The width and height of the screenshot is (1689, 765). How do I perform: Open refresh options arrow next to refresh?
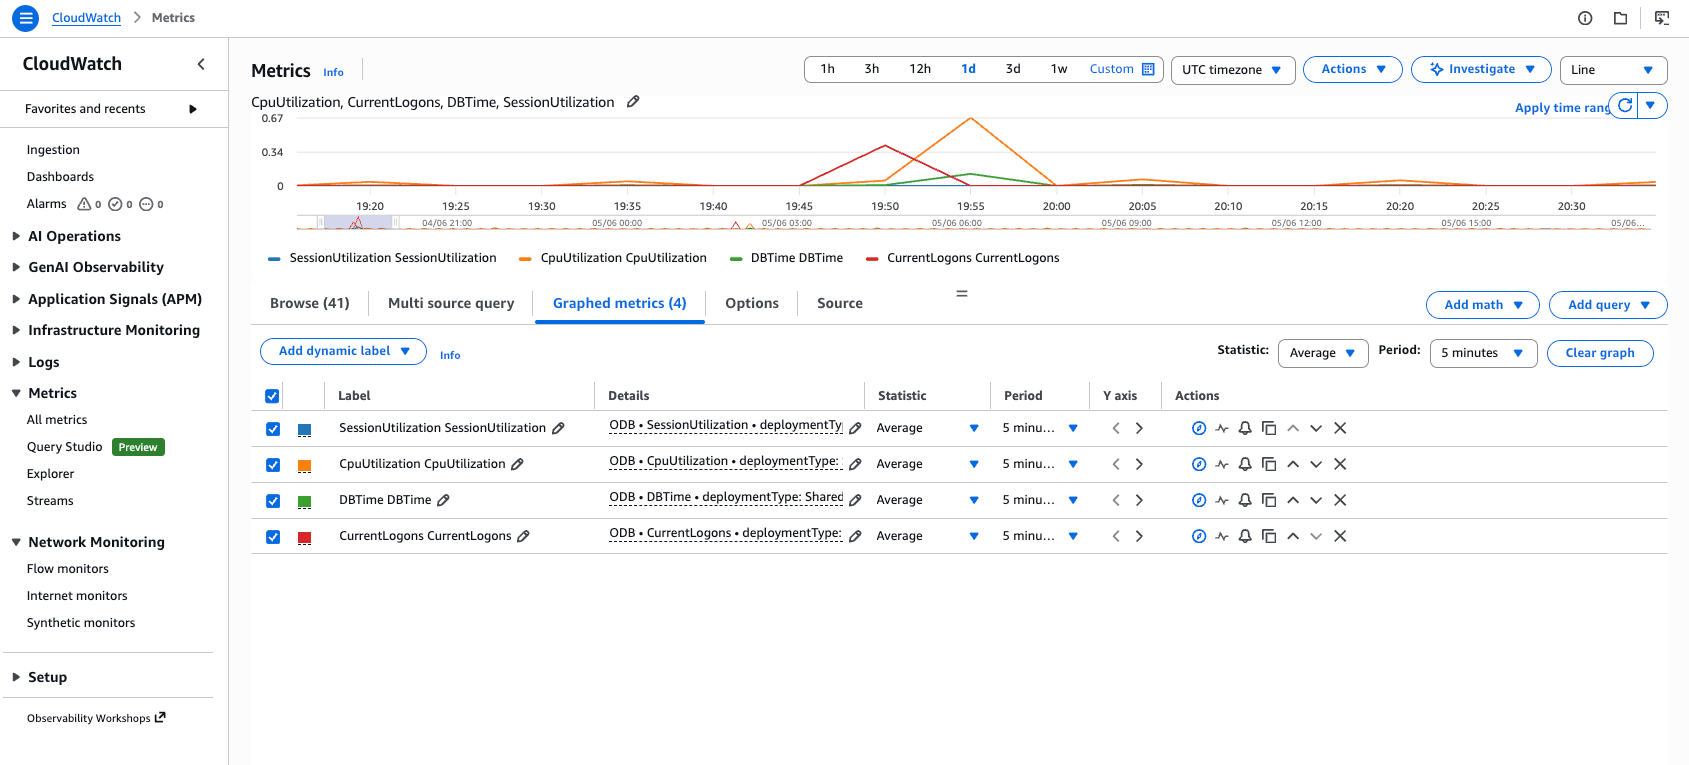pos(1652,105)
